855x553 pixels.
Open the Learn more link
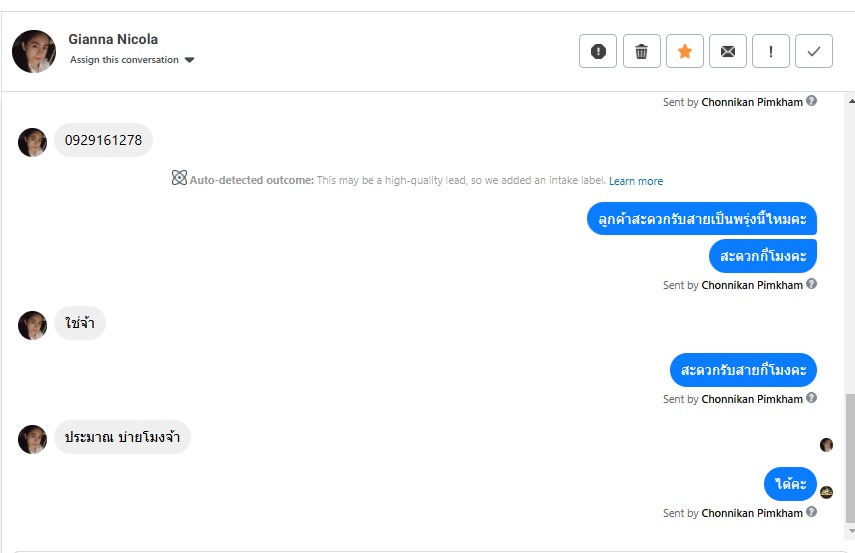click(x=636, y=181)
